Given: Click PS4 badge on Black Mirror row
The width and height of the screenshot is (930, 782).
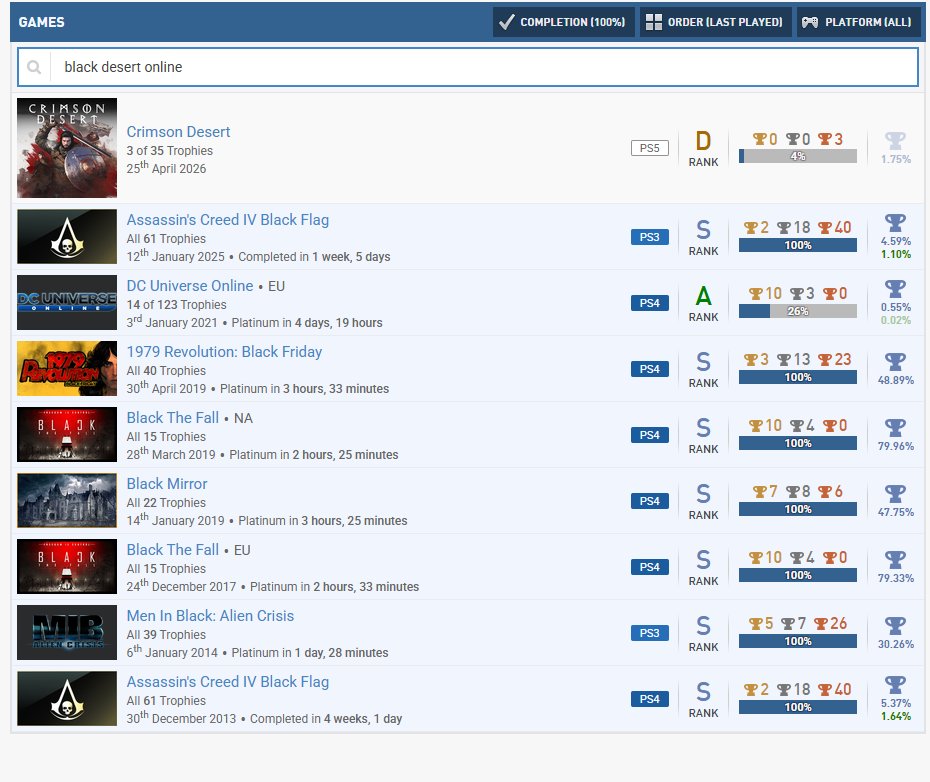Looking at the screenshot, I should [649, 500].
